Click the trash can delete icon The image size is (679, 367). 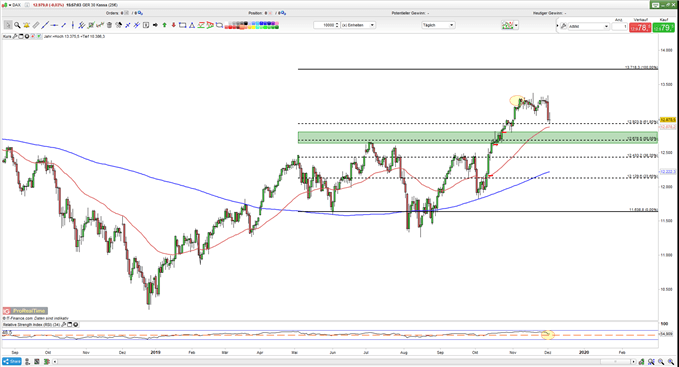[109, 25]
